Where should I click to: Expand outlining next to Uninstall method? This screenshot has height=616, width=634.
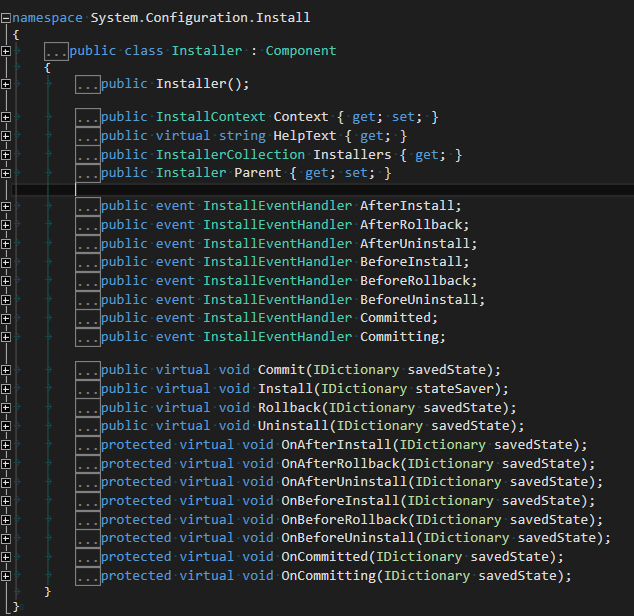(x=6, y=426)
